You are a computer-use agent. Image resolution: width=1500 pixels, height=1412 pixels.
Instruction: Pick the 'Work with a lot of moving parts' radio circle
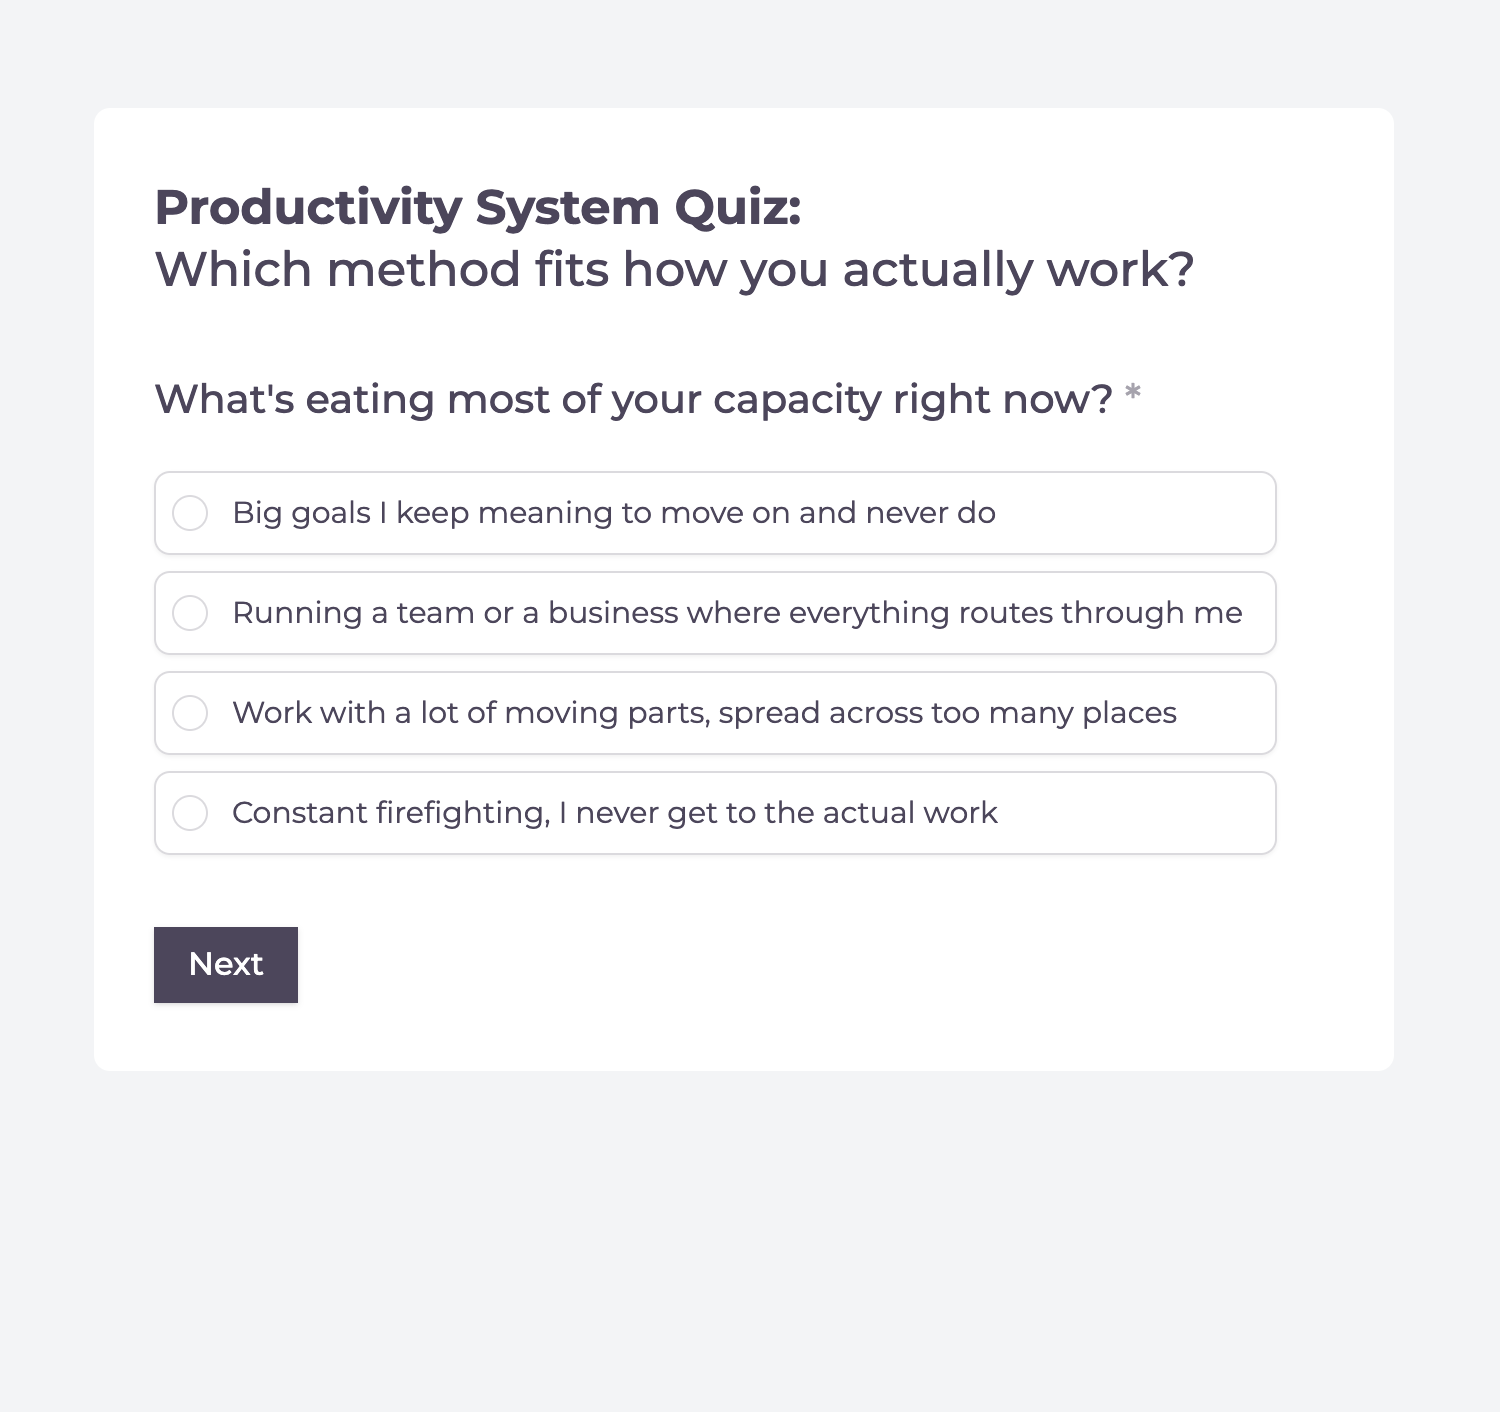click(x=190, y=713)
